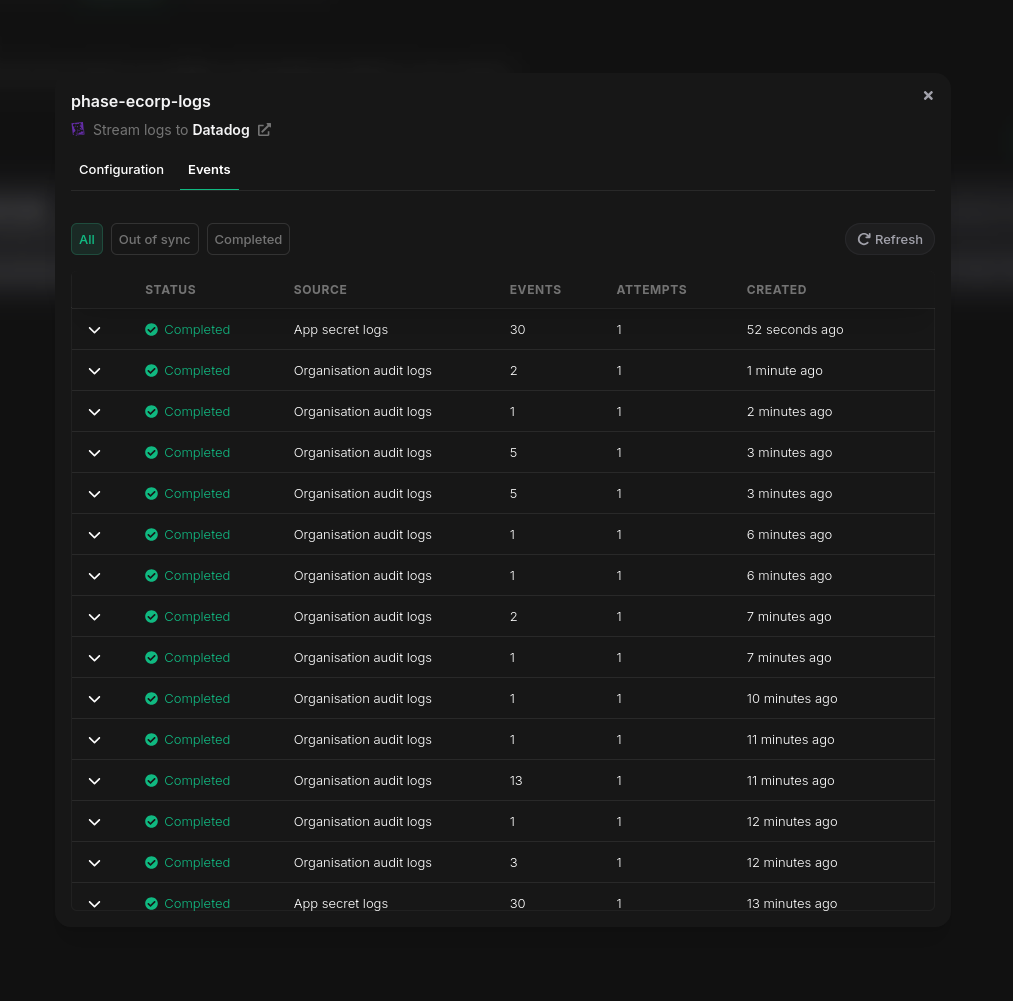Screen dimensions: 1013x1001
Task: Select the Events tab
Action: pyautogui.click(x=209, y=169)
